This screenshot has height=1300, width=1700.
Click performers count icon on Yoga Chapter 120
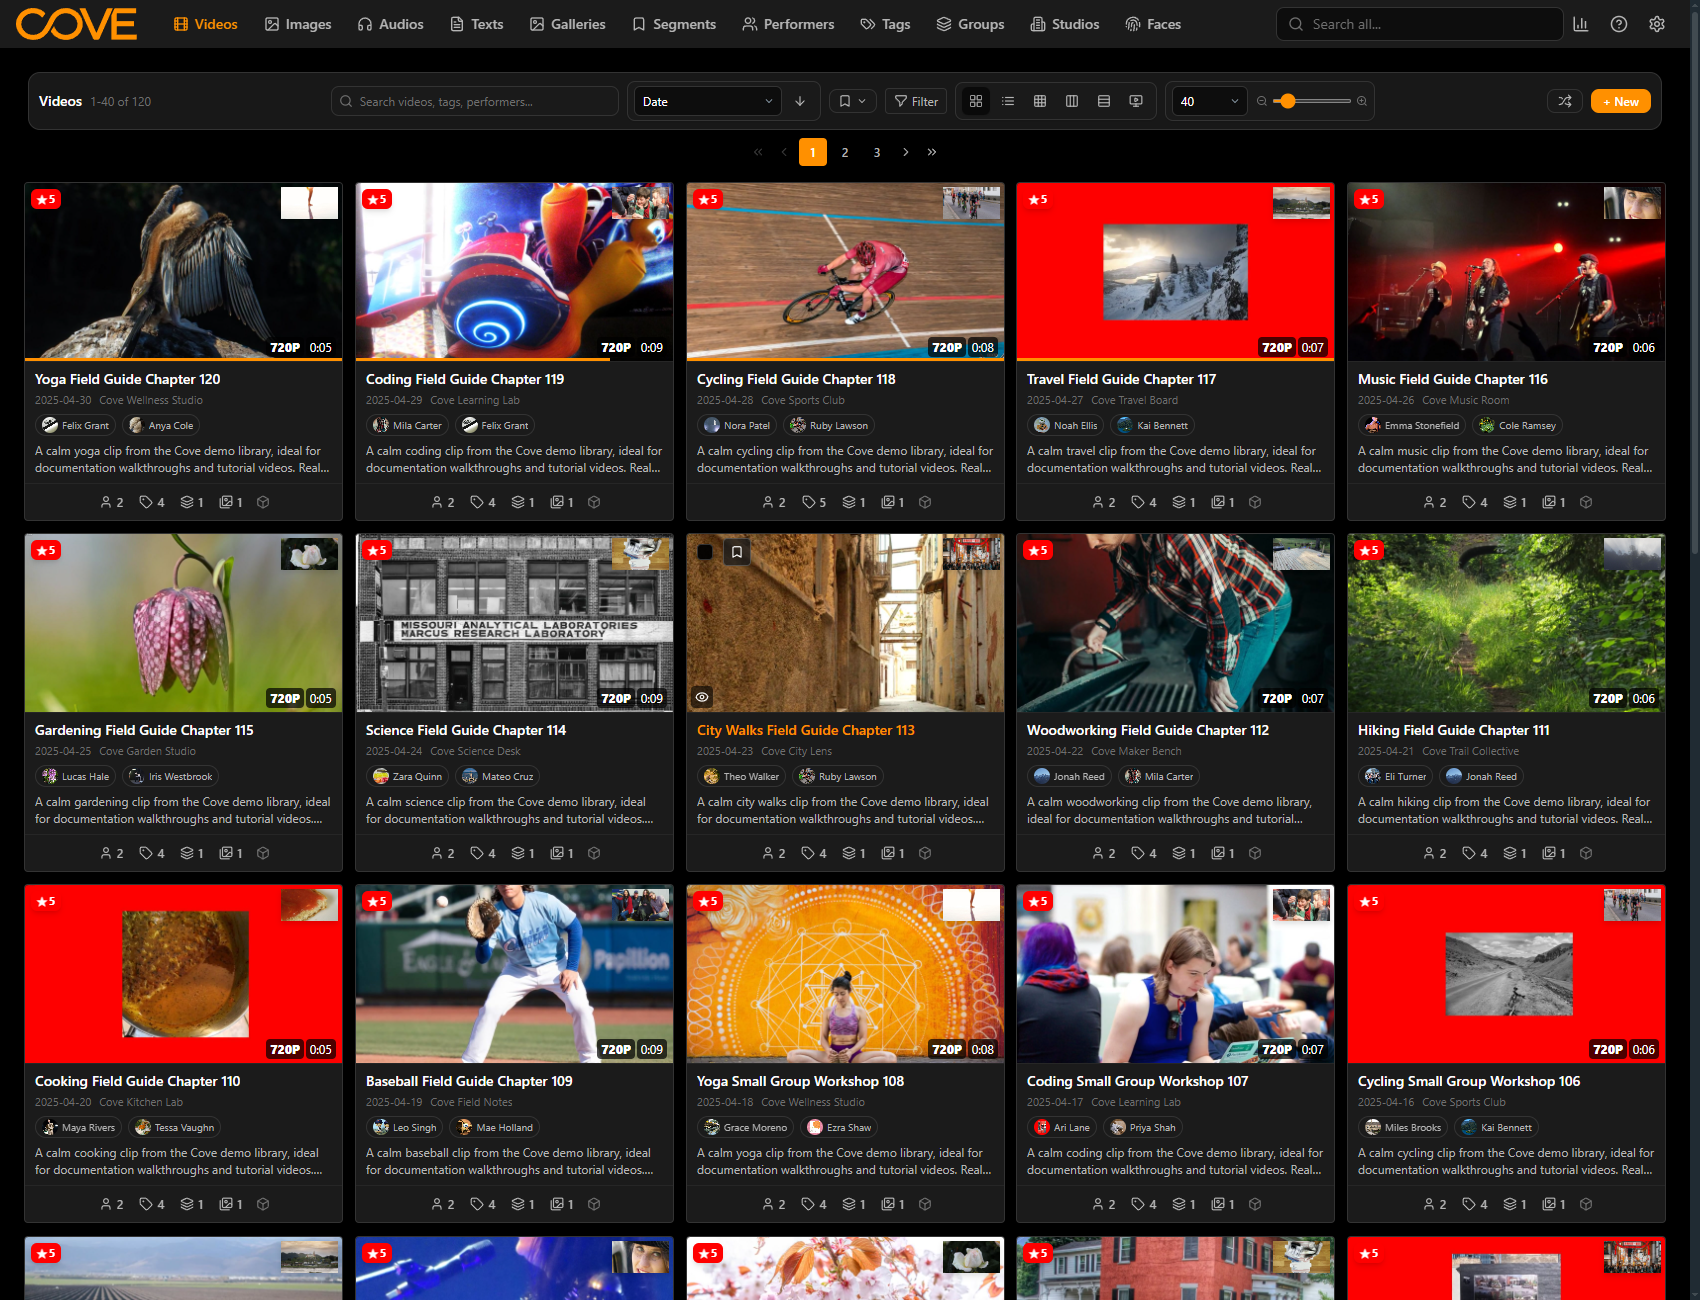click(x=112, y=502)
